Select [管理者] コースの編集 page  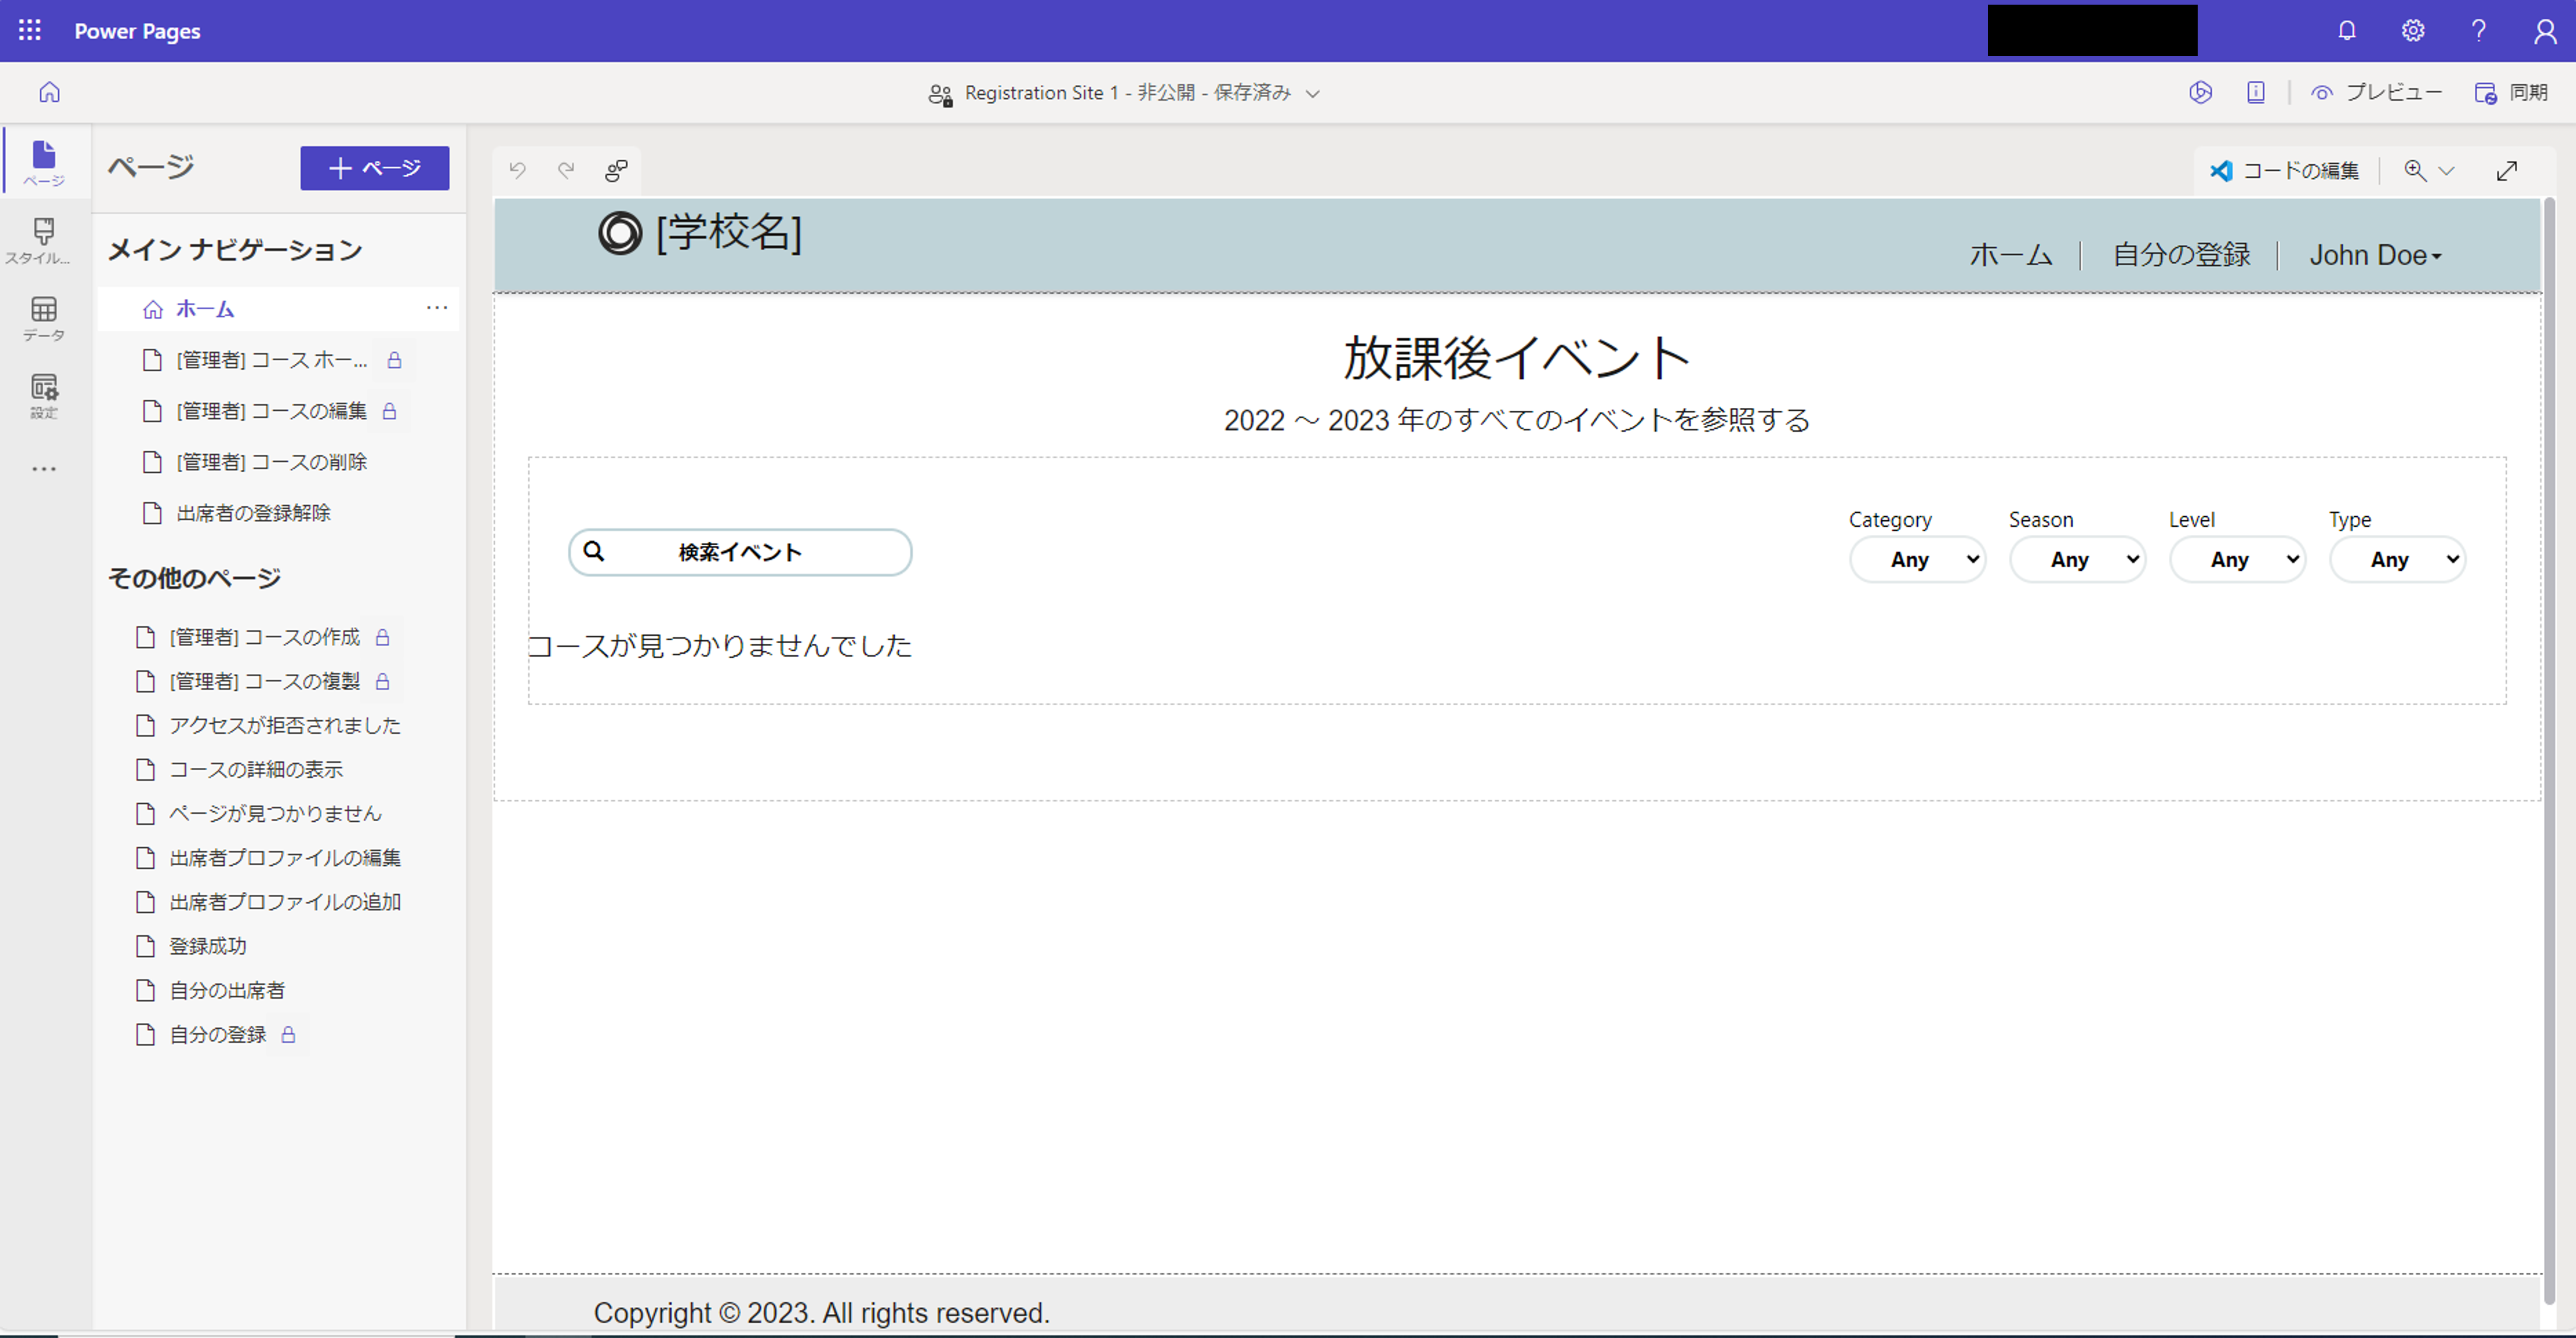[271, 411]
